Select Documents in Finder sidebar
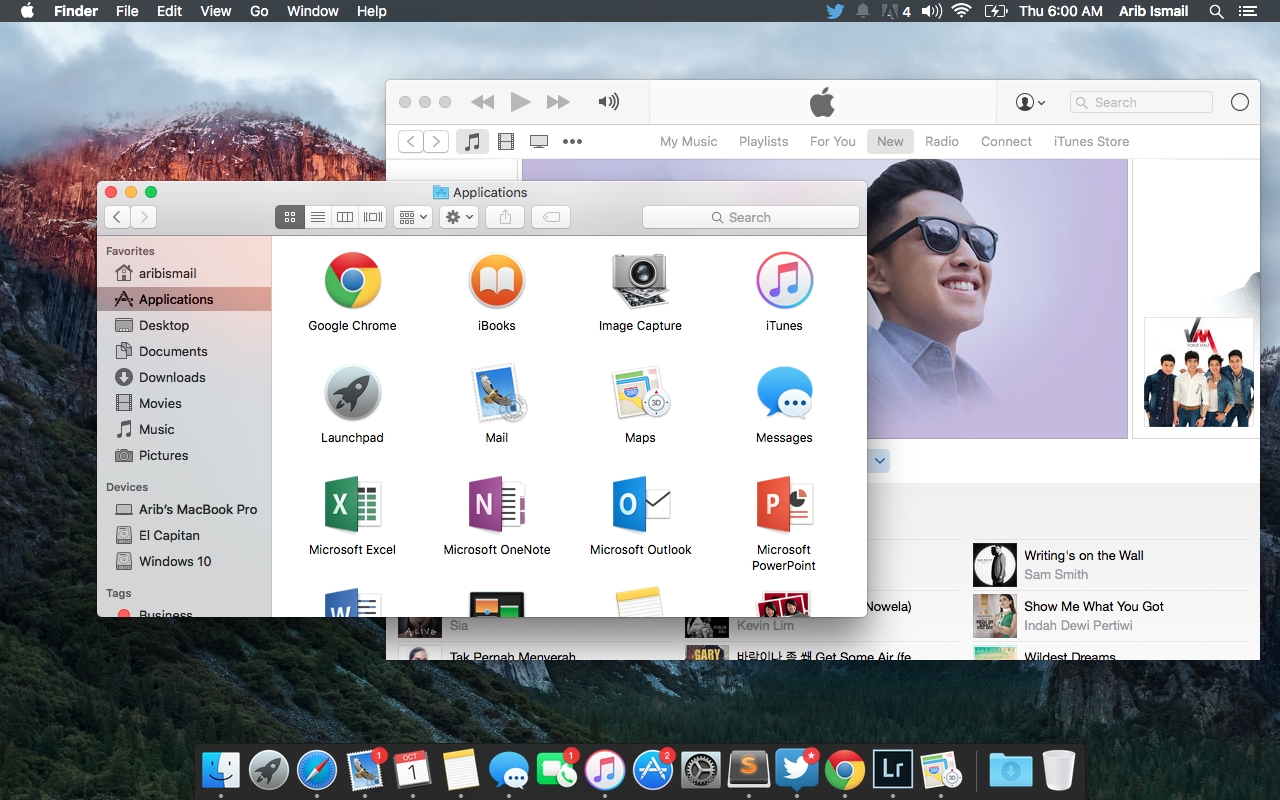Screen dimensions: 1280x800 184,351
